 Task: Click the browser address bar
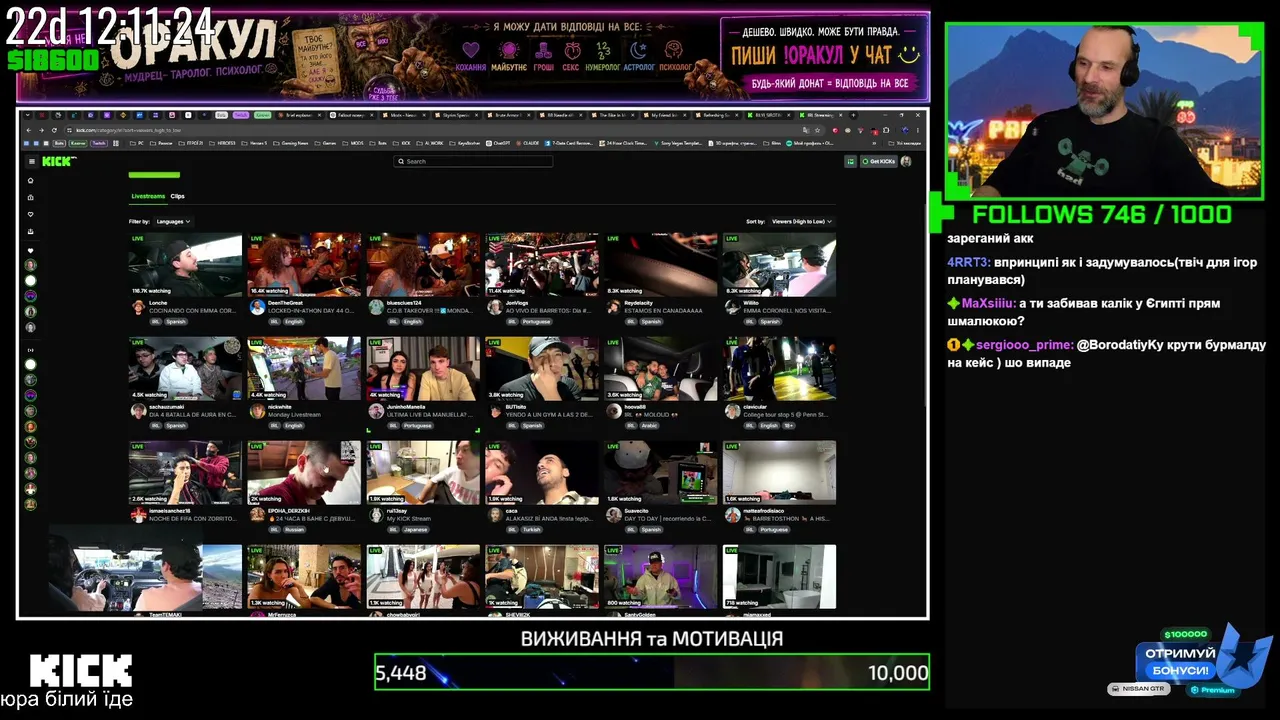tap(430, 130)
